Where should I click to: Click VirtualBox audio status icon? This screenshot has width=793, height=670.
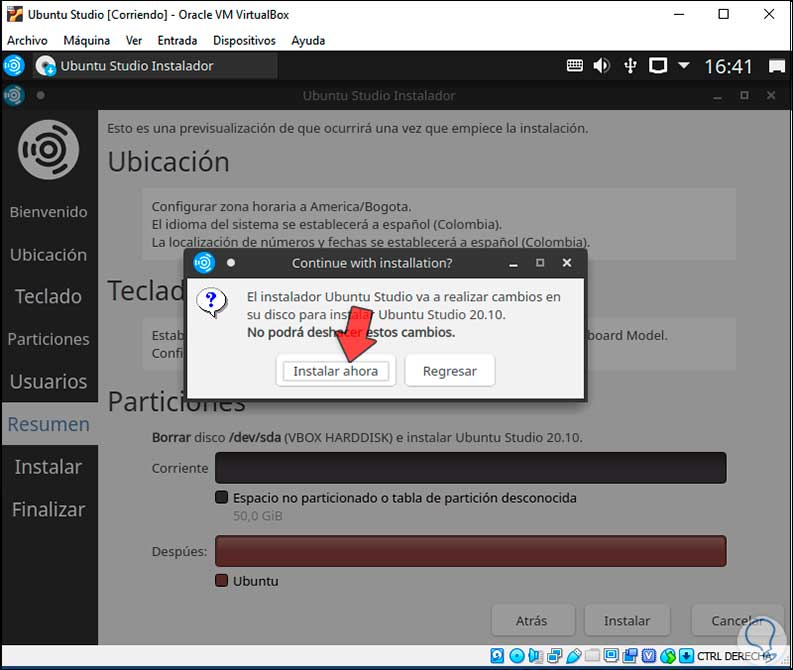click(x=535, y=656)
